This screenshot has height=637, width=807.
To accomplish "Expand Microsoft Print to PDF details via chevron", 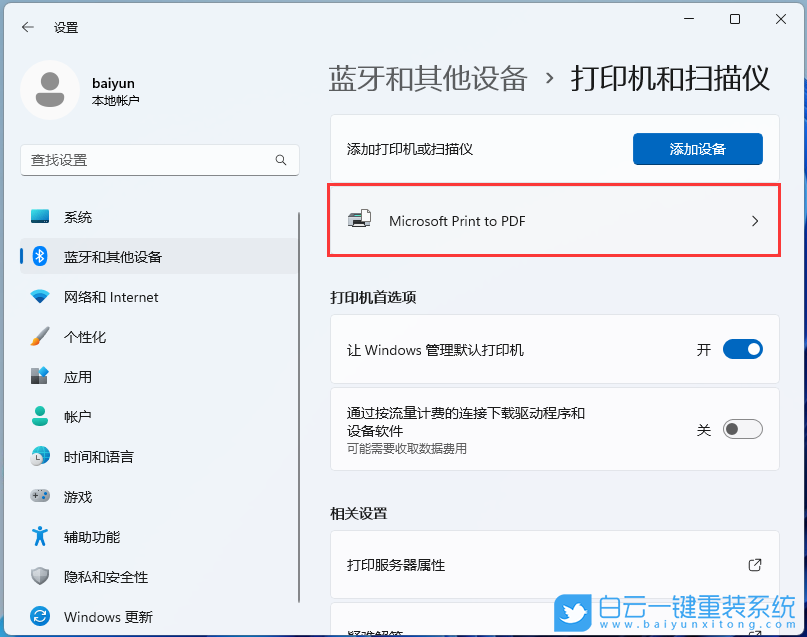I will [x=756, y=221].
